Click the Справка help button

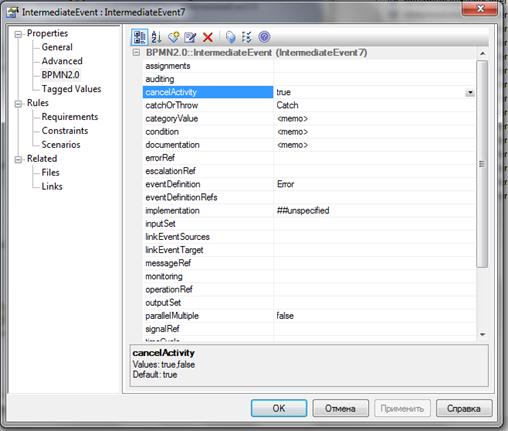tap(464, 408)
